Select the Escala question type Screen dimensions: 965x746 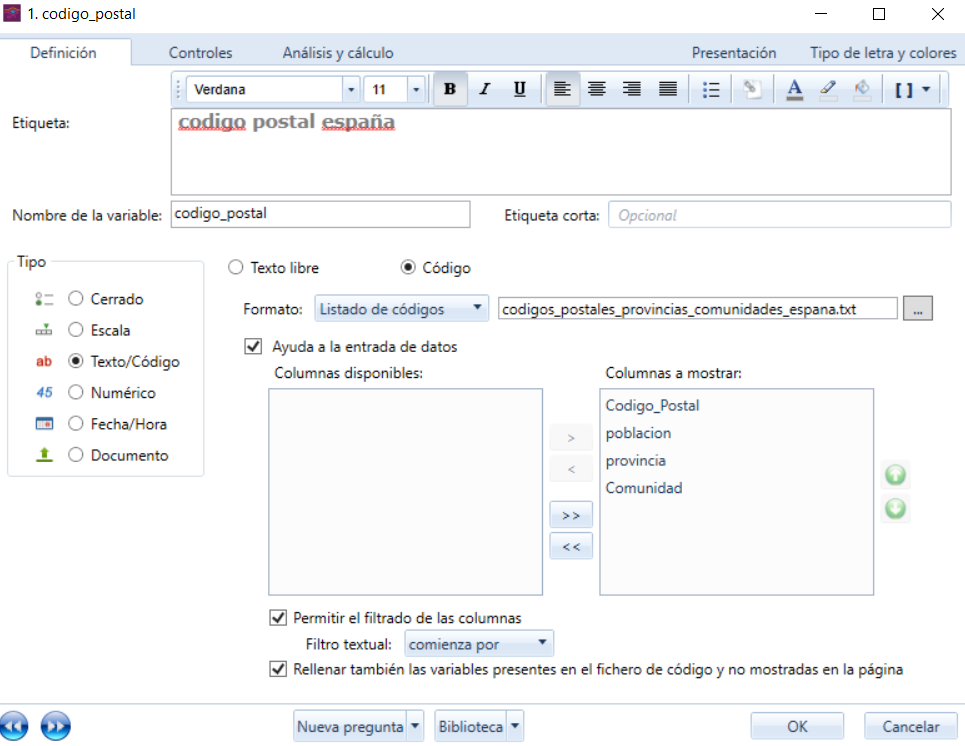(x=76, y=330)
